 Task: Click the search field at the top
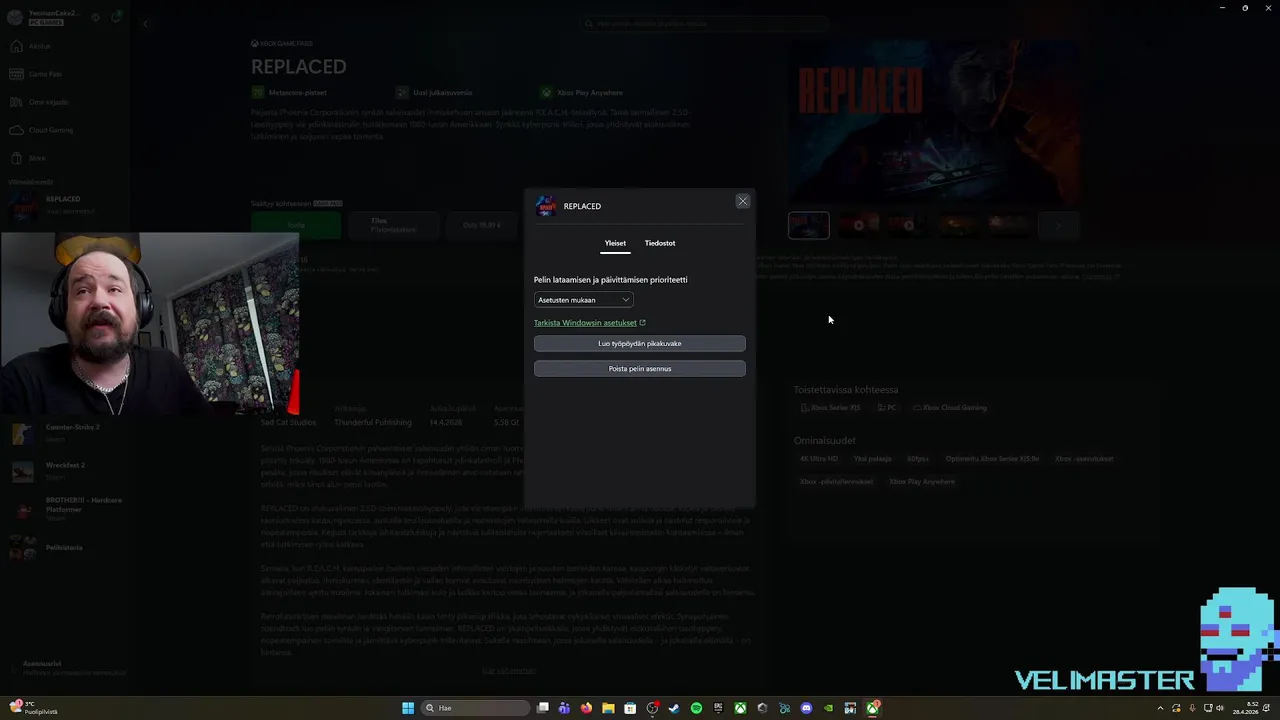click(705, 23)
